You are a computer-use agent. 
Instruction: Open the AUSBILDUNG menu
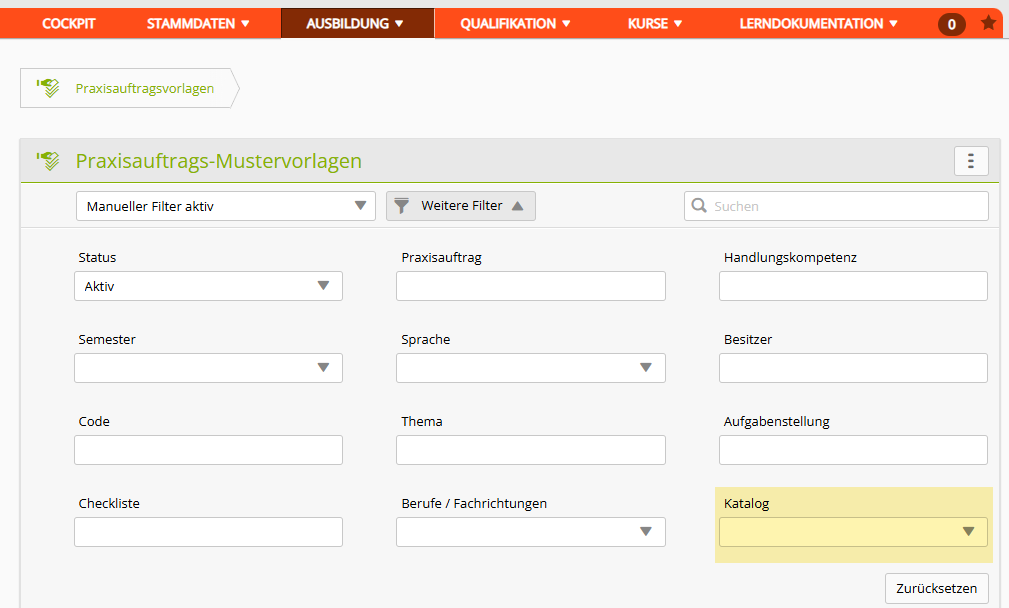click(357, 24)
